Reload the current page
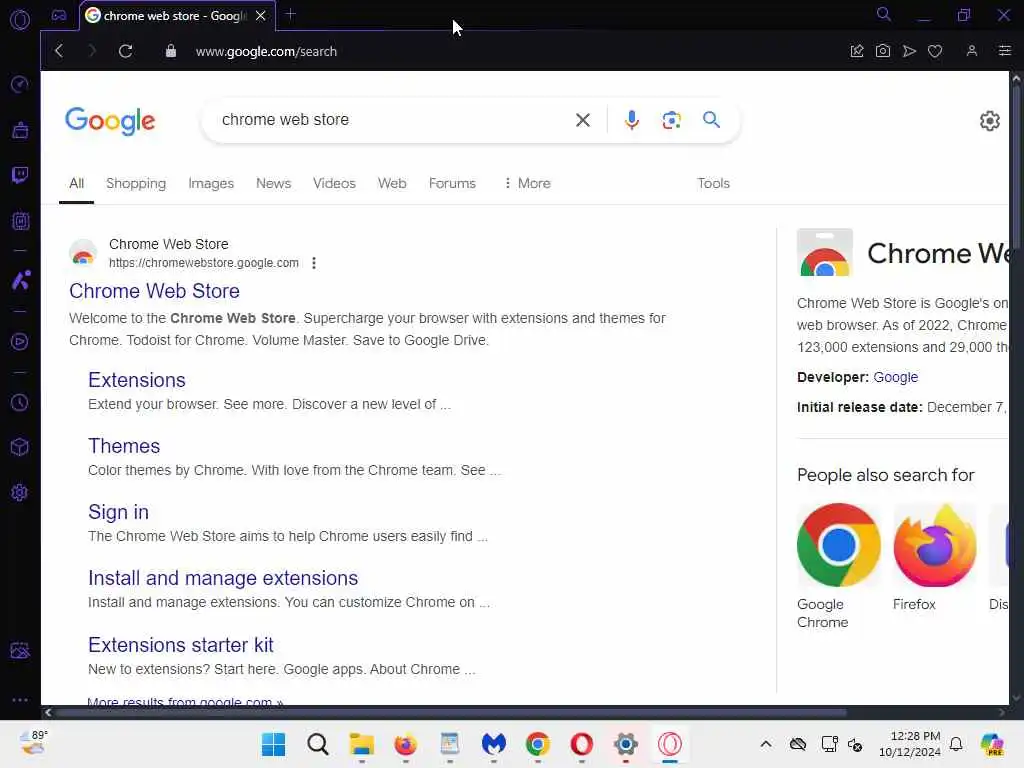The width and height of the screenshot is (1024, 768). pyautogui.click(x=125, y=51)
